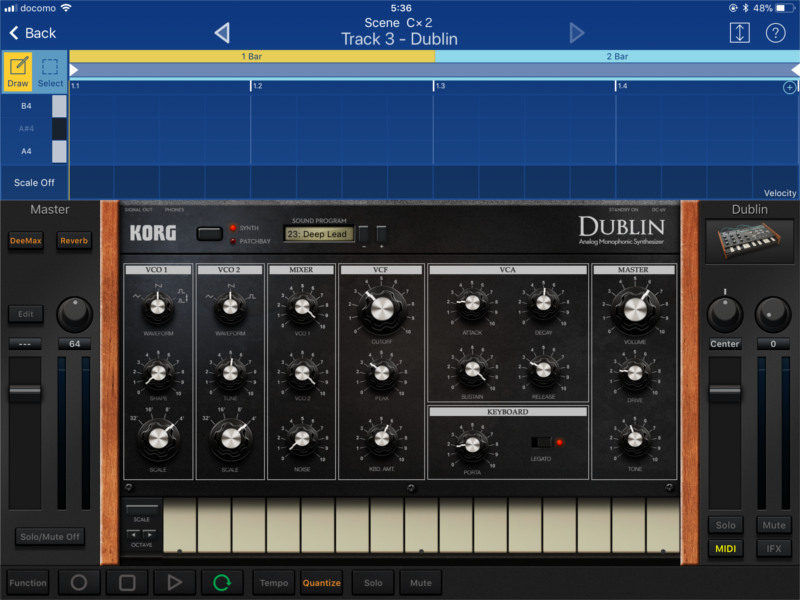Click the Mixer VCO 2 level knob
Viewport: 800px width, 600px height.
pos(302,373)
